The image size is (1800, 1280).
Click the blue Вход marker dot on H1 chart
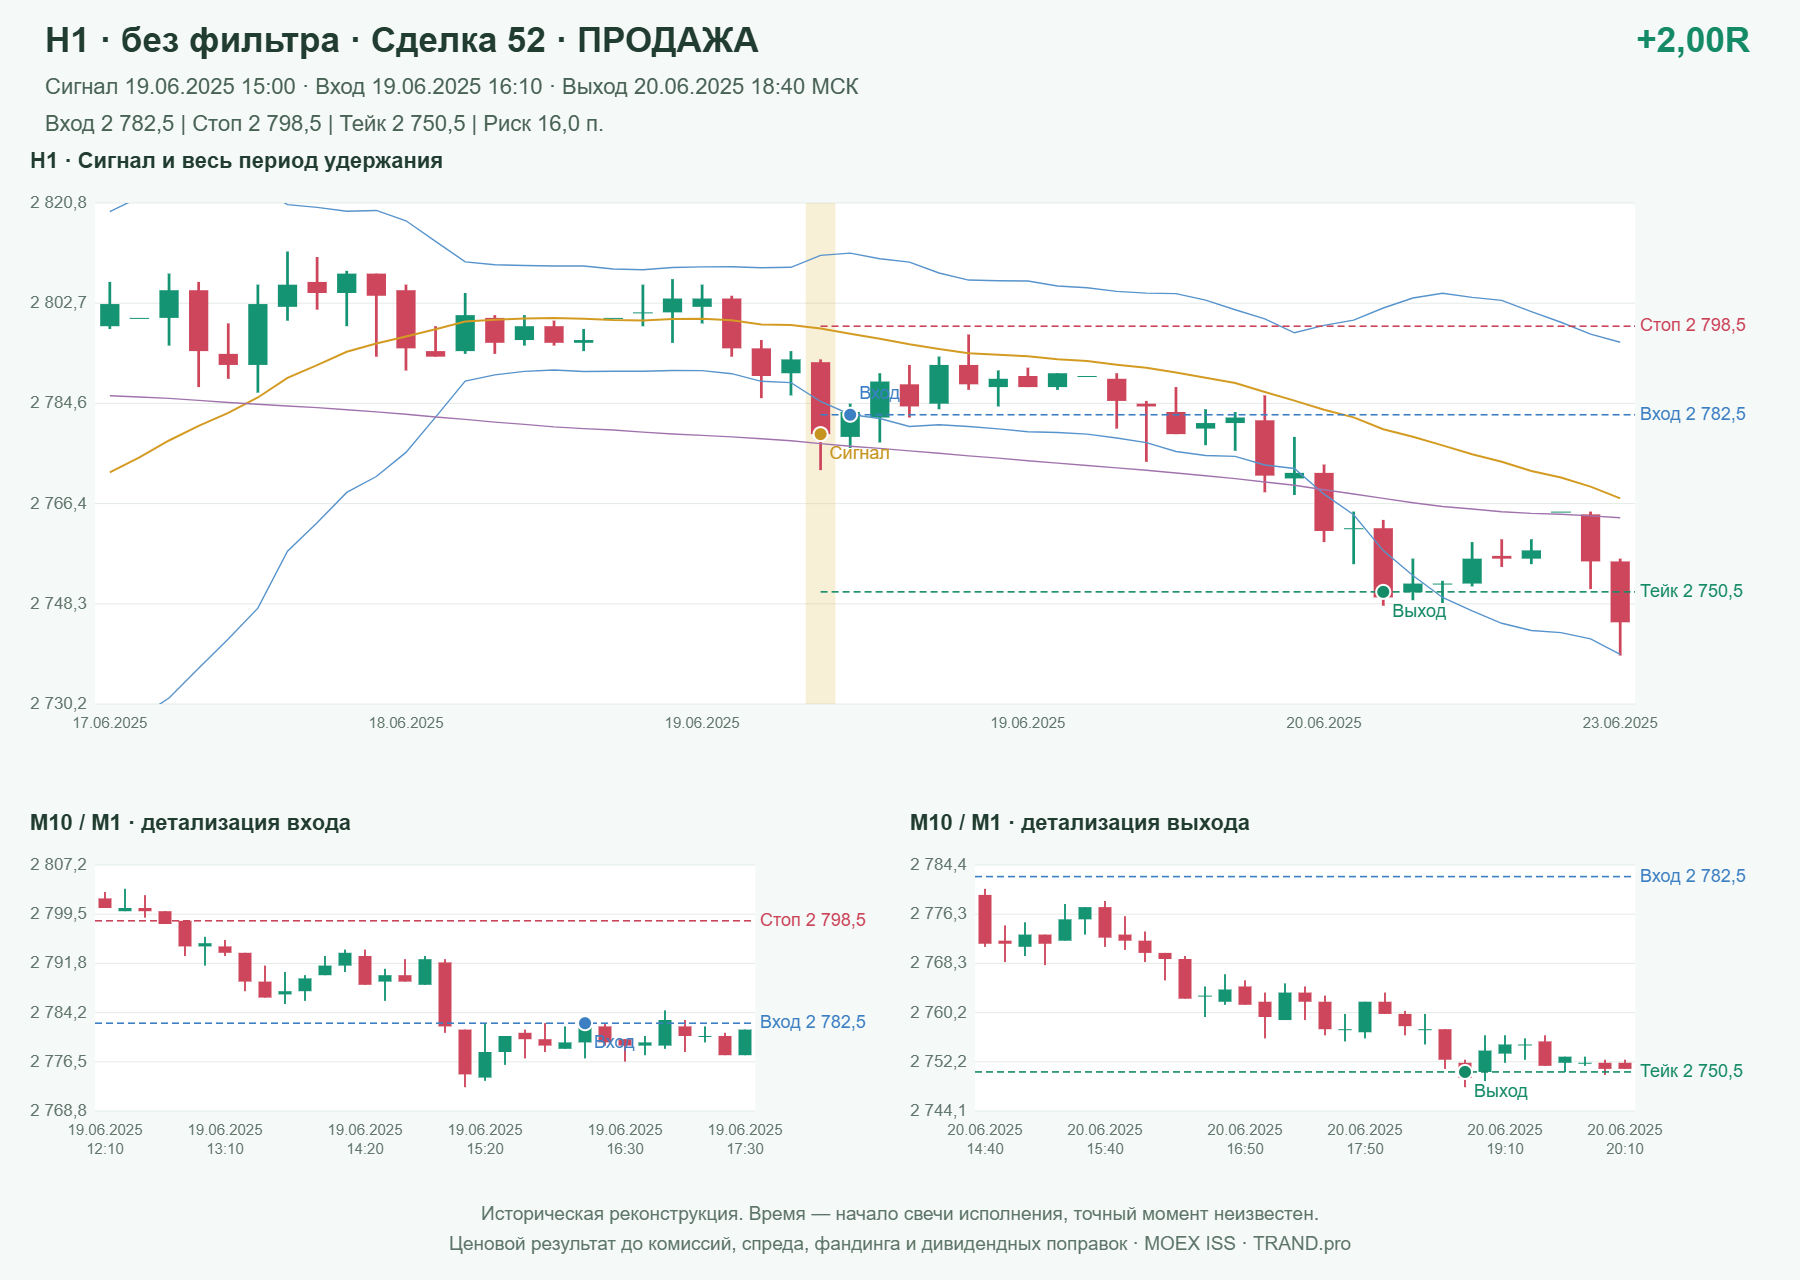pyautogui.click(x=850, y=415)
